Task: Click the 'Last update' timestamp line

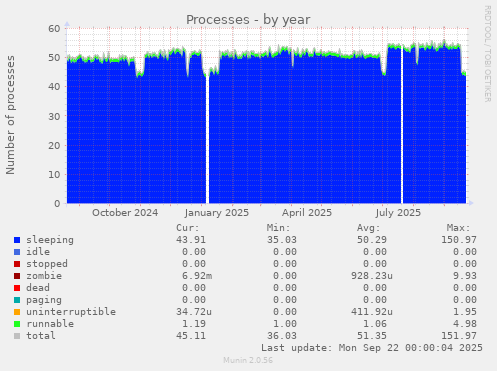Action: 372,348
